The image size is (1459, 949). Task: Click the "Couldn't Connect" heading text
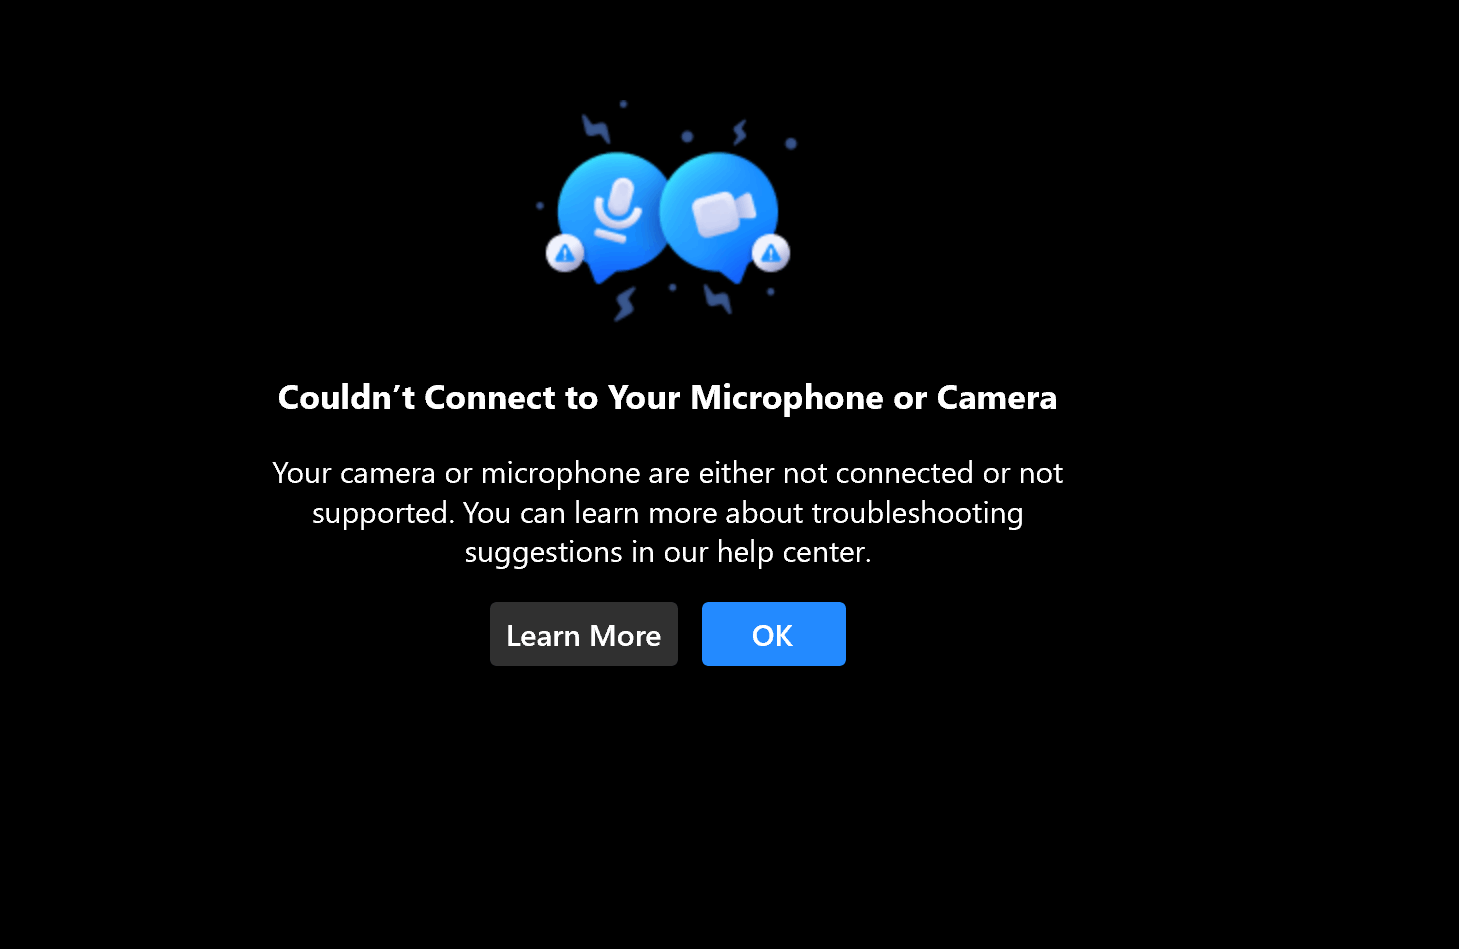(667, 398)
